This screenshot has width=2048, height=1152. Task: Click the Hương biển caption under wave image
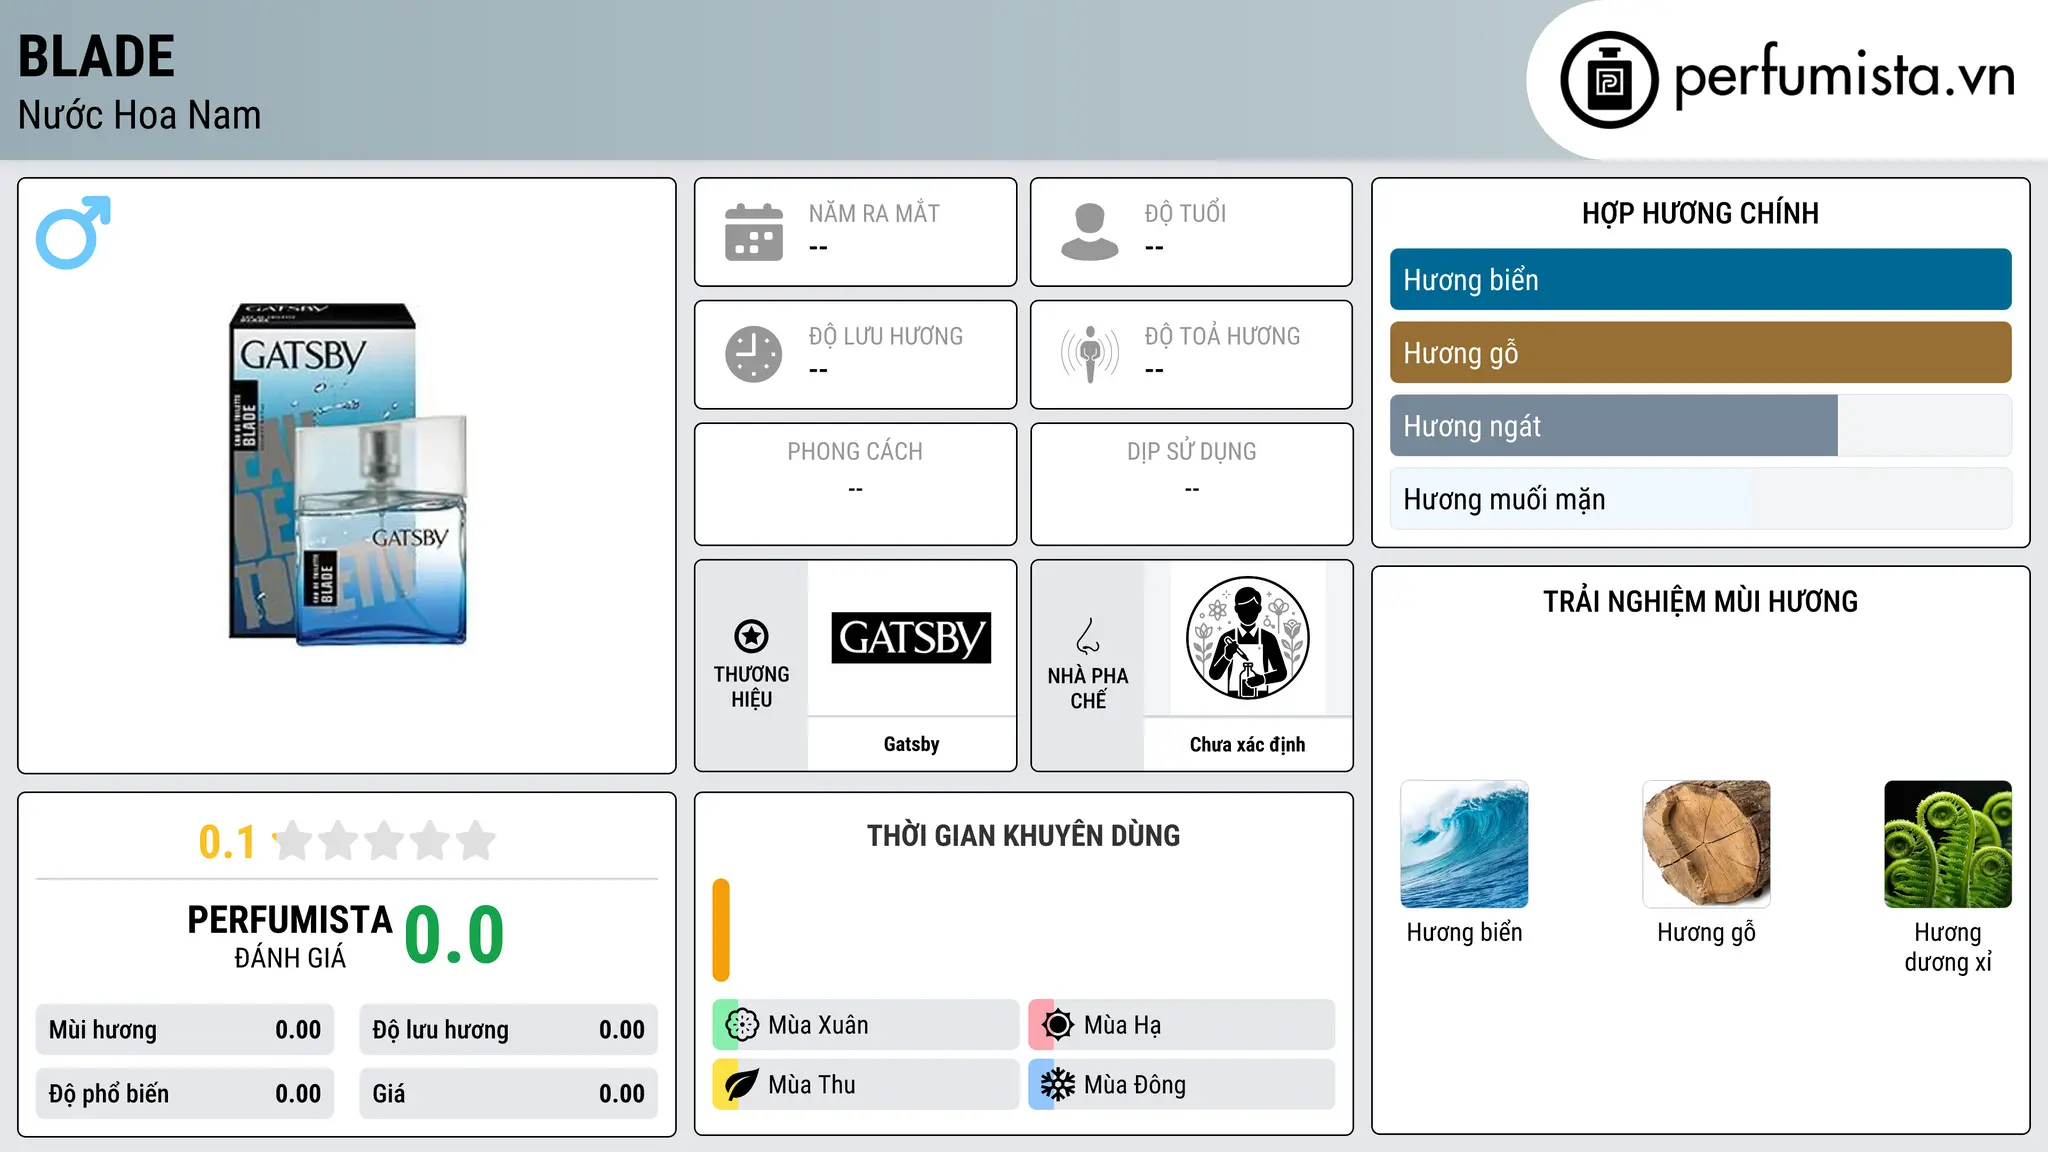[x=1464, y=933]
